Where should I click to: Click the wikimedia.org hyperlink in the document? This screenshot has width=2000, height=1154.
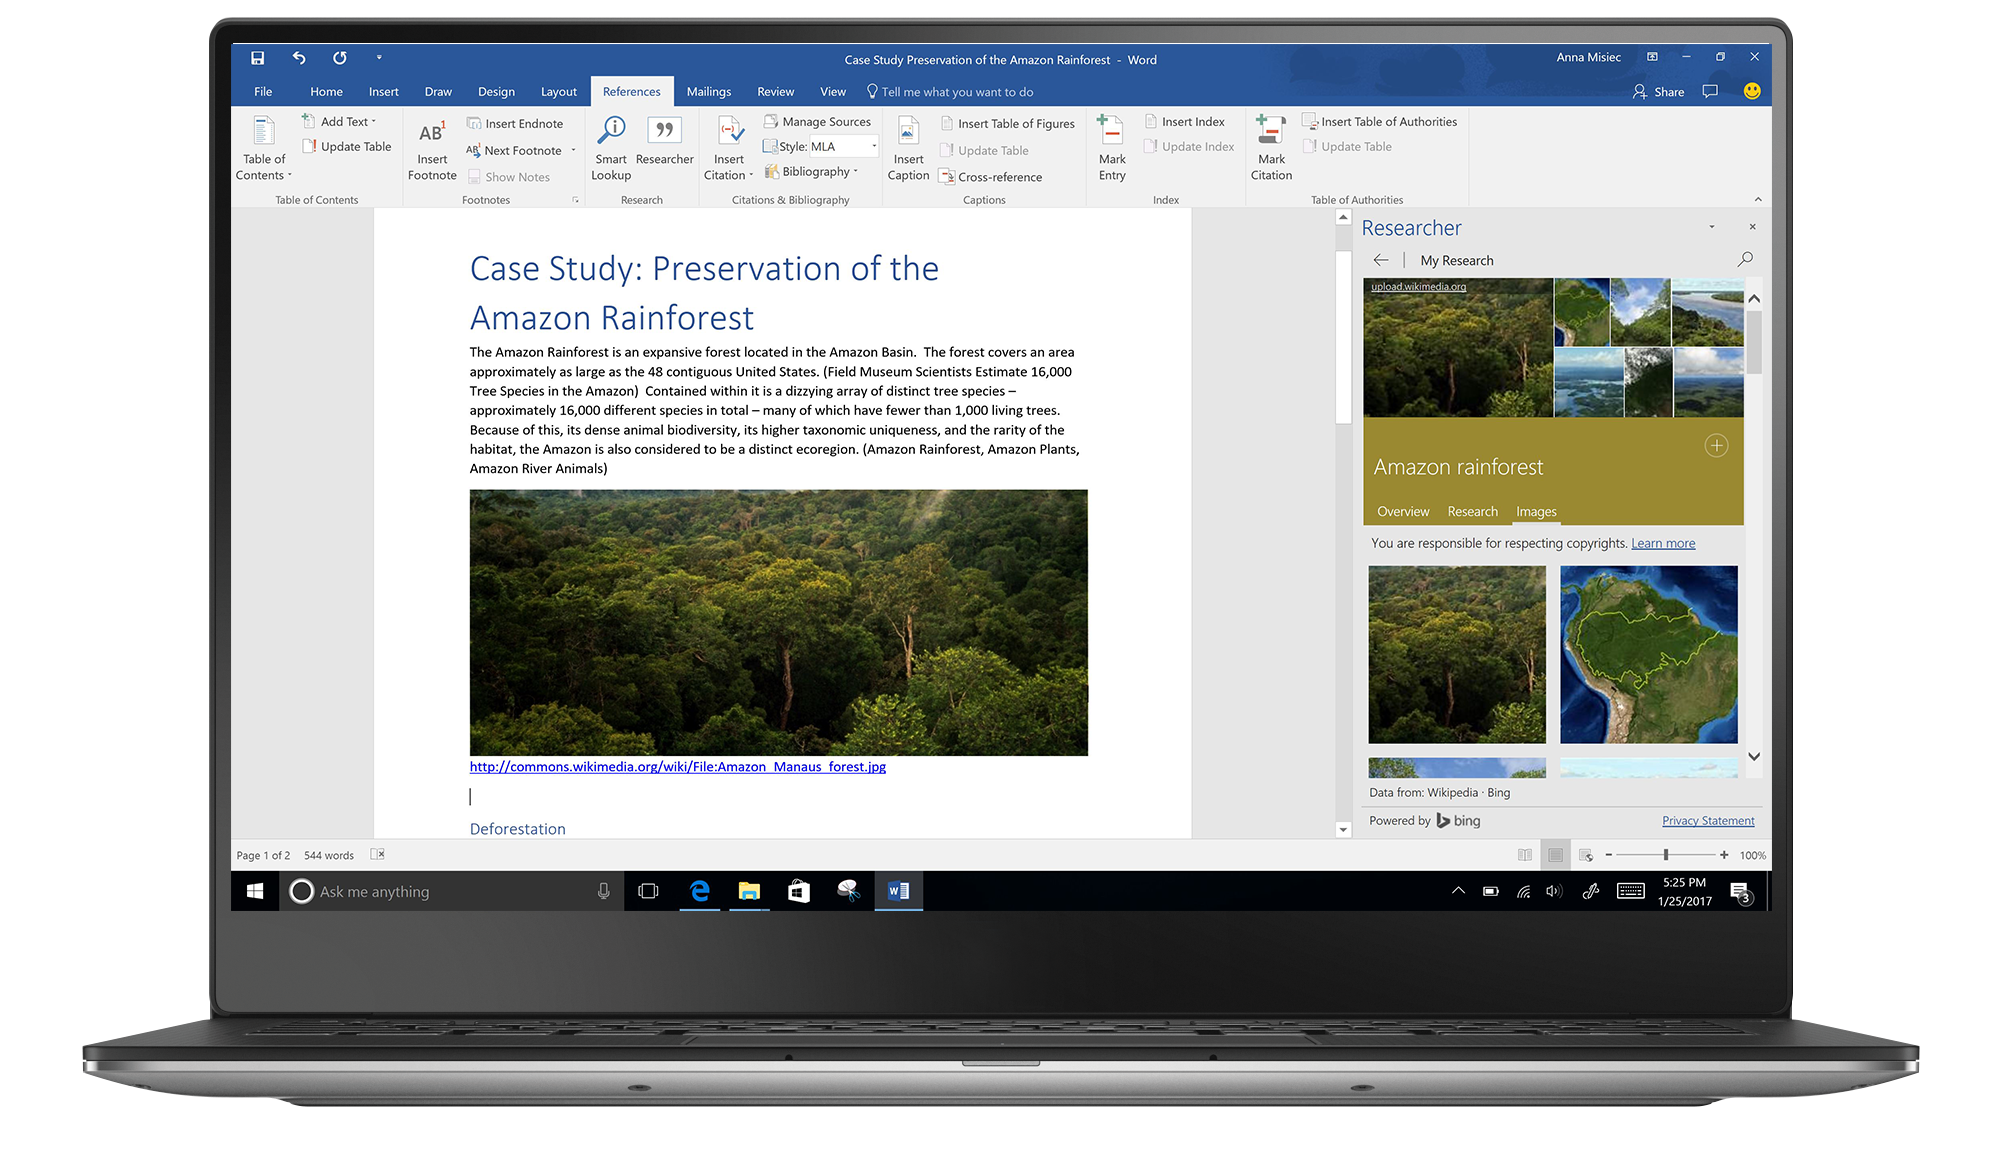678,766
